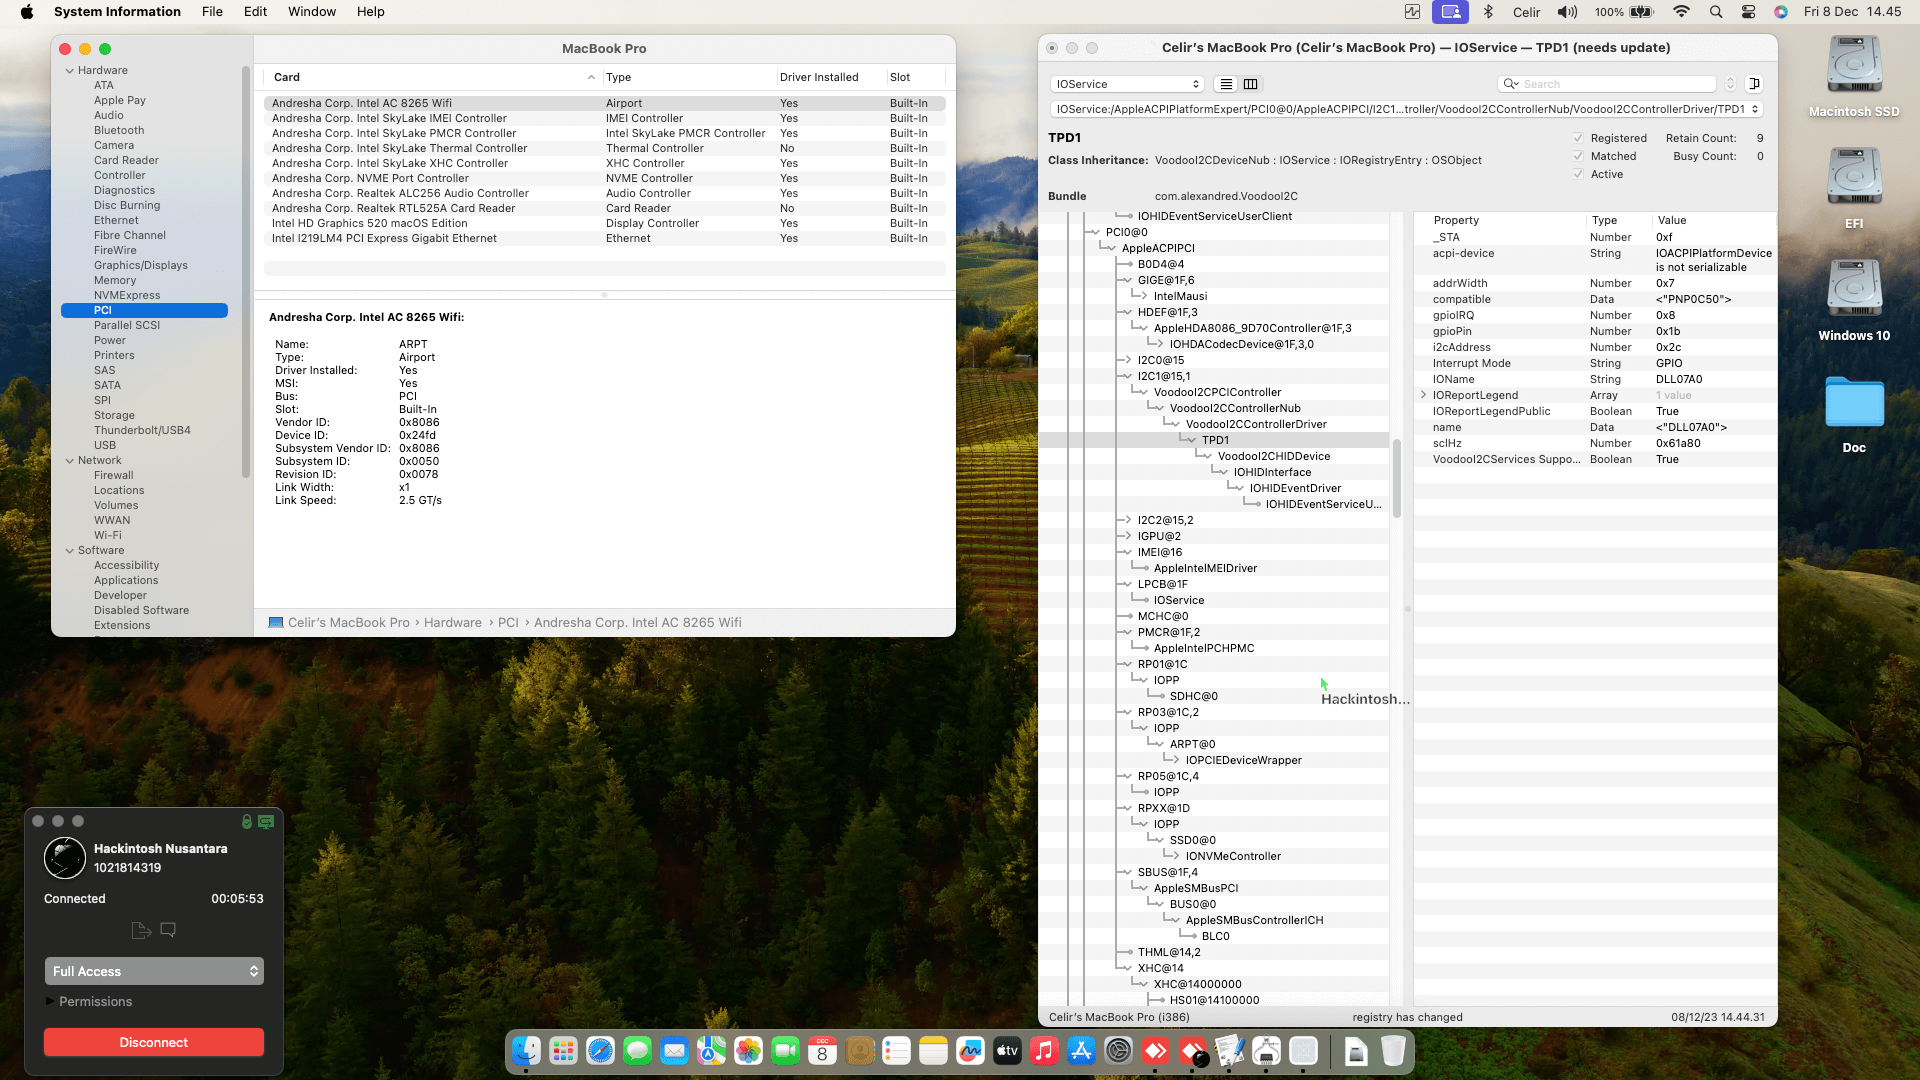1920x1080 pixels.
Task: Open the IOService plane dropdown
Action: [x=1127, y=84]
